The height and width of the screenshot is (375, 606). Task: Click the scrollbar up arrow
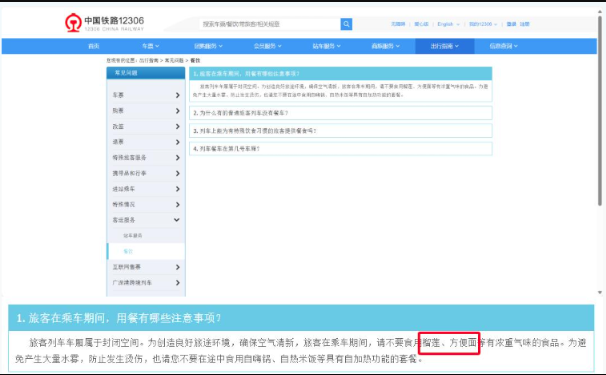600,12
